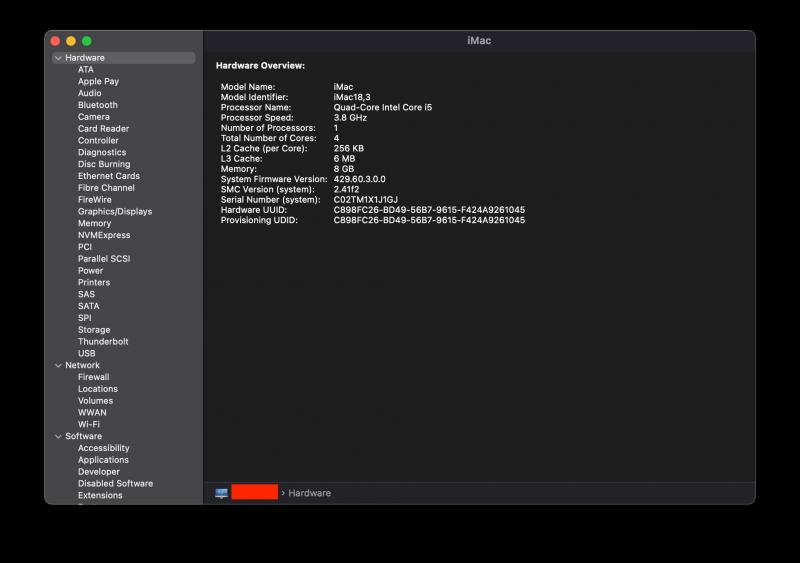Open Parallel SCSI entry
The height and width of the screenshot is (563, 800).
point(104,259)
